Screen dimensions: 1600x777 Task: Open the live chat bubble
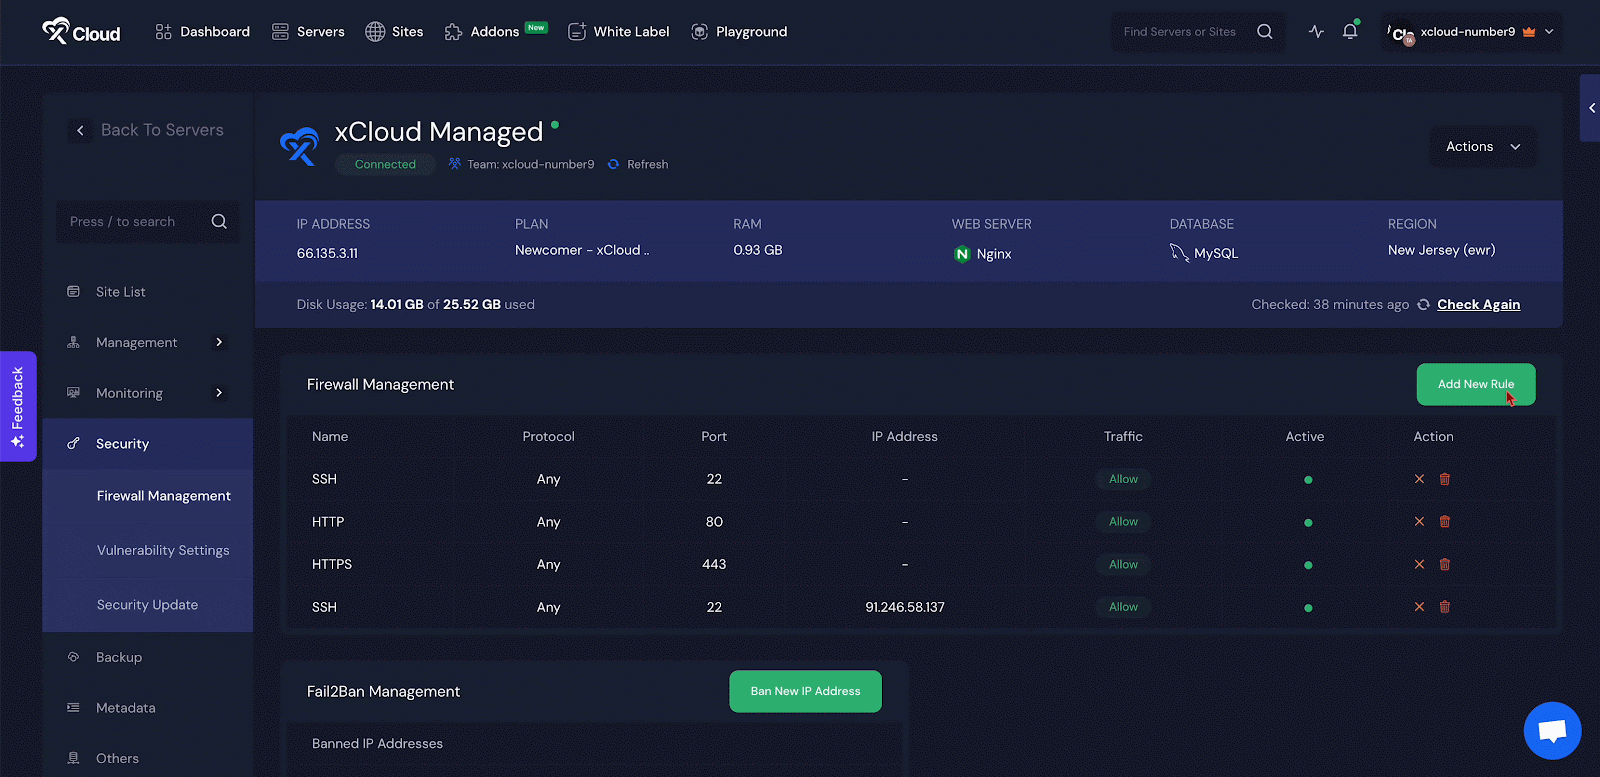(x=1552, y=731)
